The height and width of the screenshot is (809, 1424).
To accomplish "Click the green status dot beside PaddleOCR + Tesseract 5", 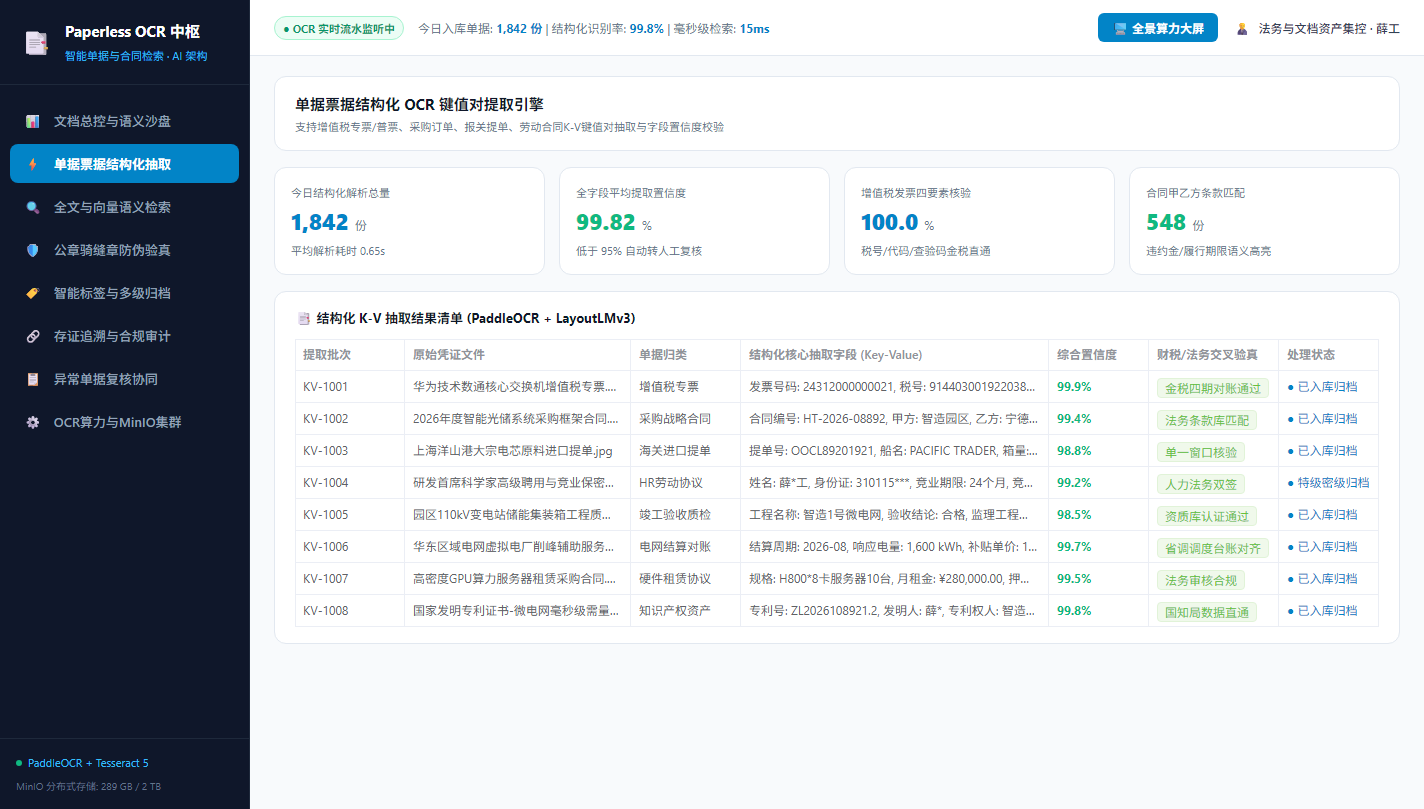I will pos(19,763).
